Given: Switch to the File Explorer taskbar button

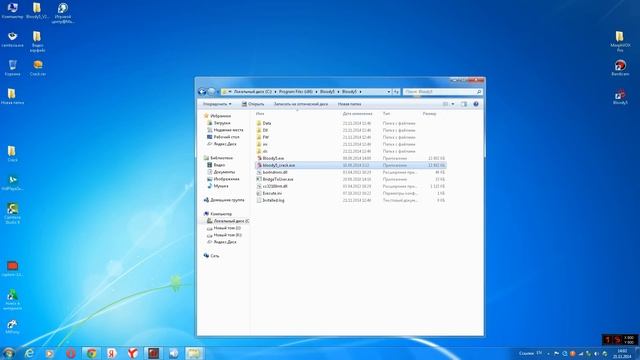Looking at the screenshot, I should click(194, 353).
